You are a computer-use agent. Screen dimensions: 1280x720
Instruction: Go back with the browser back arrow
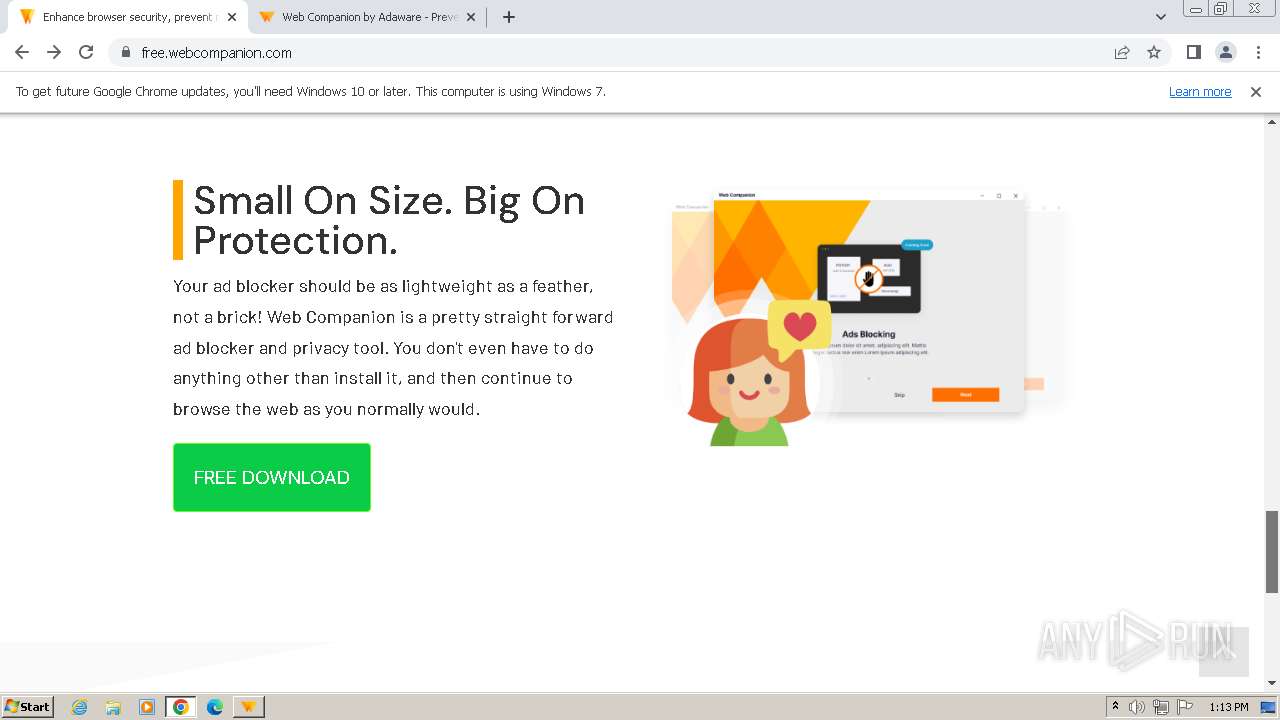pyautogui.click(x=22, y=52)
